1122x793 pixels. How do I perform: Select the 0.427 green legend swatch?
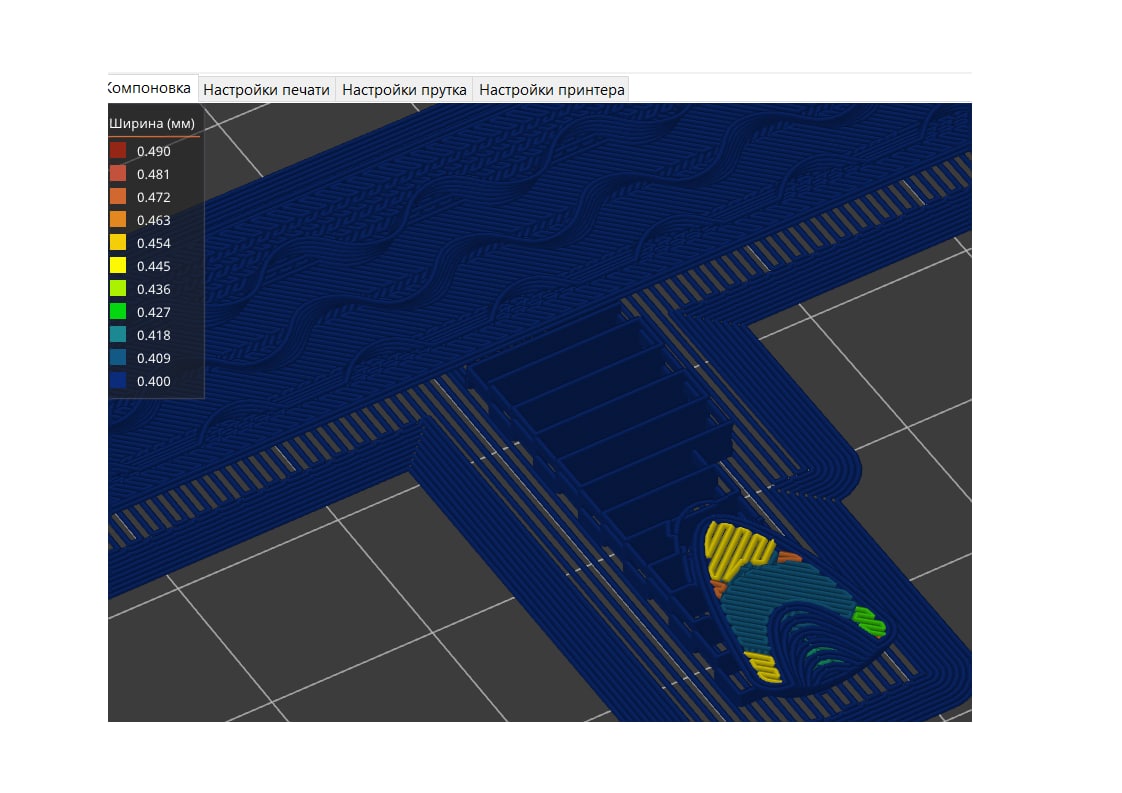118,311
